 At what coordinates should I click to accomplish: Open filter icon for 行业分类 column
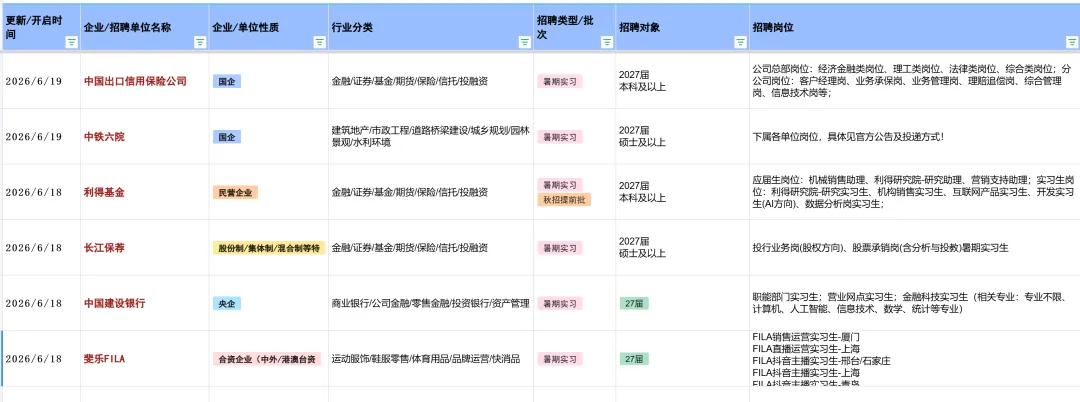click(x=524, y=42)
